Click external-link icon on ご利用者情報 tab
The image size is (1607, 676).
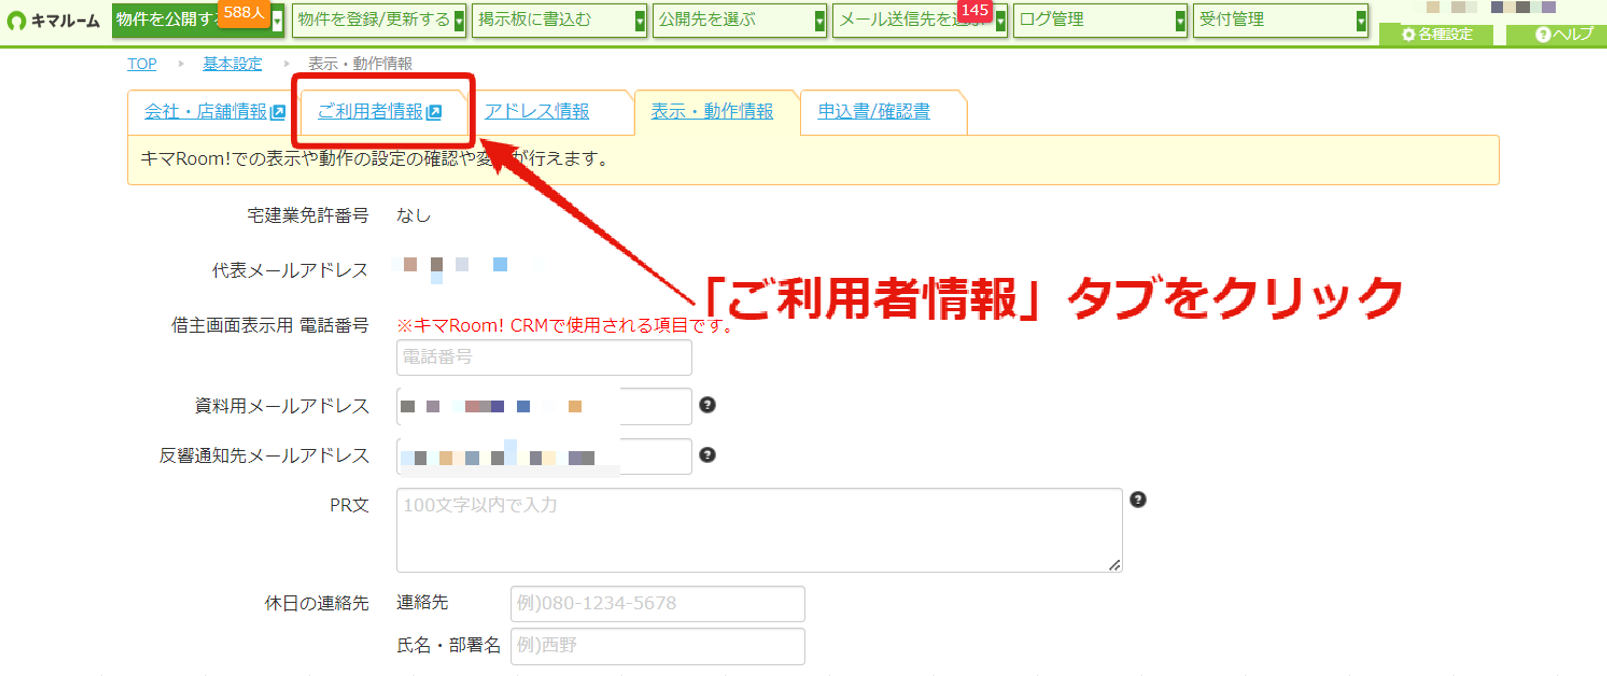click(434, 112)
